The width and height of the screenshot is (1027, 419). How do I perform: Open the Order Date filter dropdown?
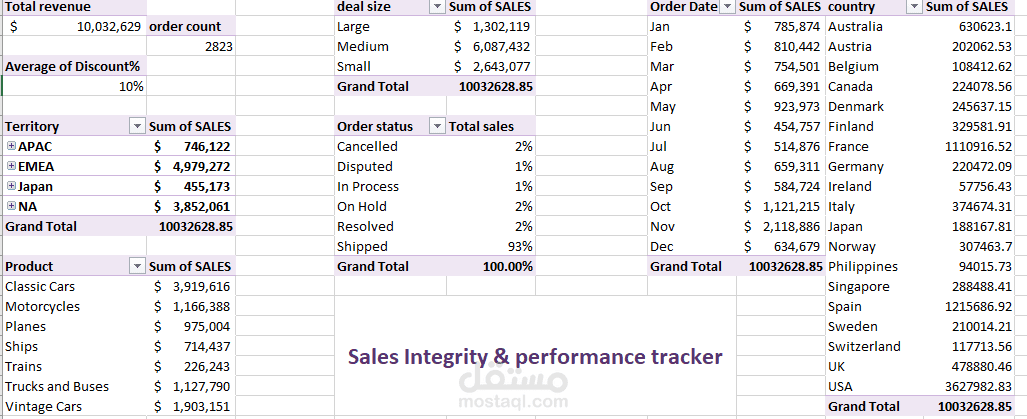point(726,7)
